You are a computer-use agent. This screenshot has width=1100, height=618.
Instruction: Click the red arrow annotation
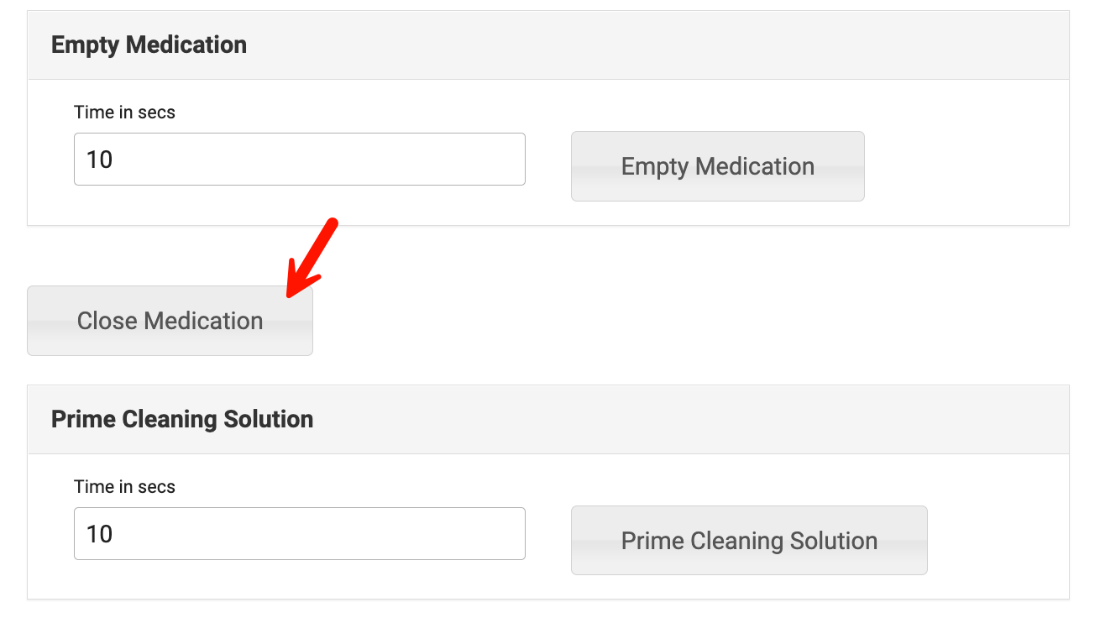coord(313,255)
